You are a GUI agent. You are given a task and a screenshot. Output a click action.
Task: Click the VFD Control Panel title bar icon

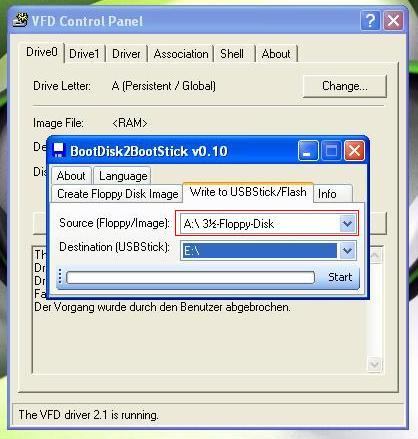tap(20, 20)
